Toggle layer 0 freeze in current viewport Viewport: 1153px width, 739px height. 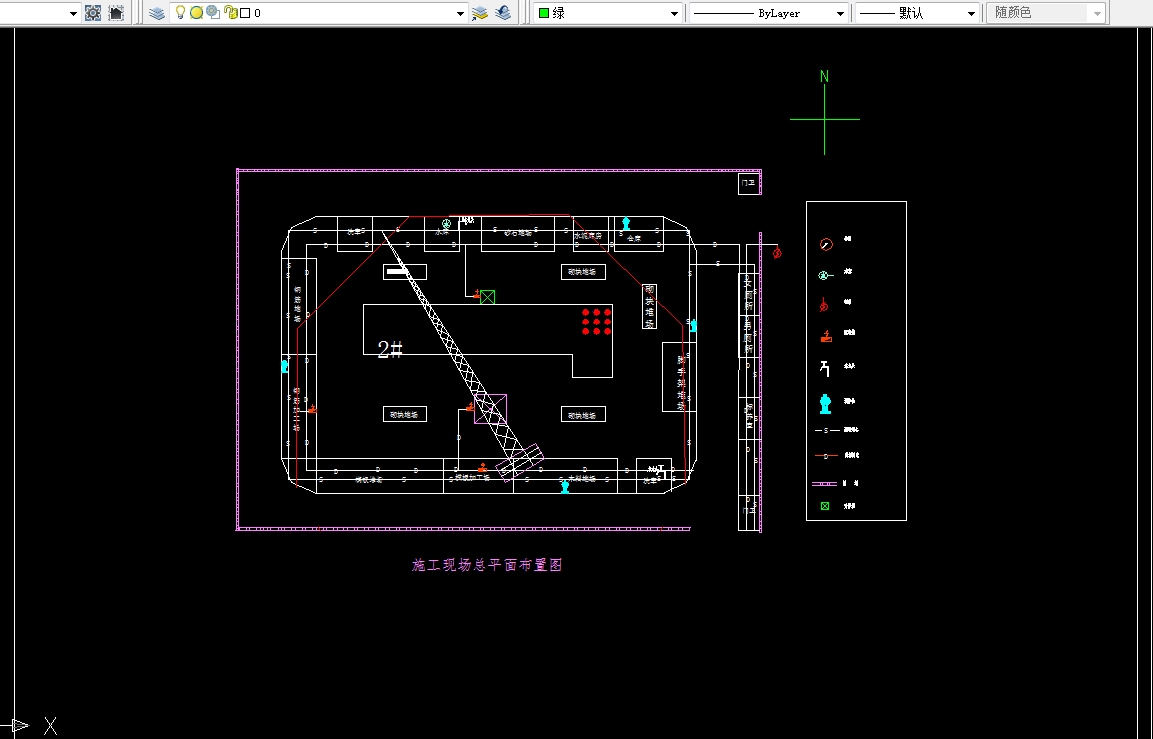coord(213,12)
